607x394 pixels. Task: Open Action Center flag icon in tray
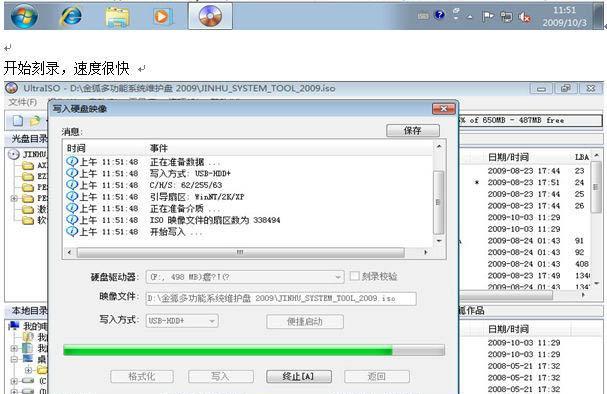pos(487,16)
